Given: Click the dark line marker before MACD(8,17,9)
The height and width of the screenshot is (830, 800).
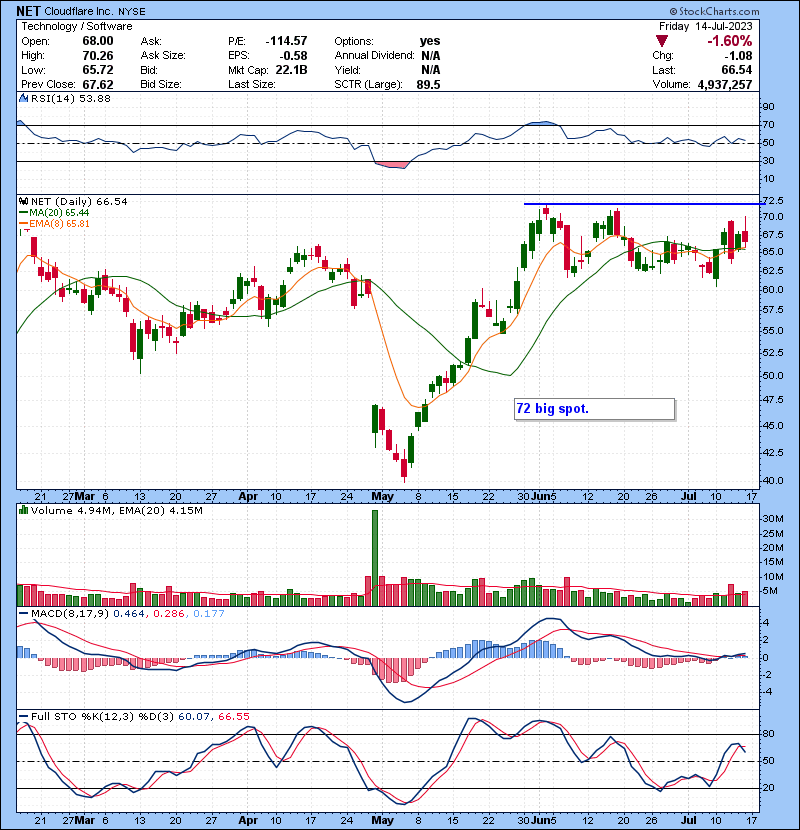Looking at the screenshot, I should pos(23,614).
